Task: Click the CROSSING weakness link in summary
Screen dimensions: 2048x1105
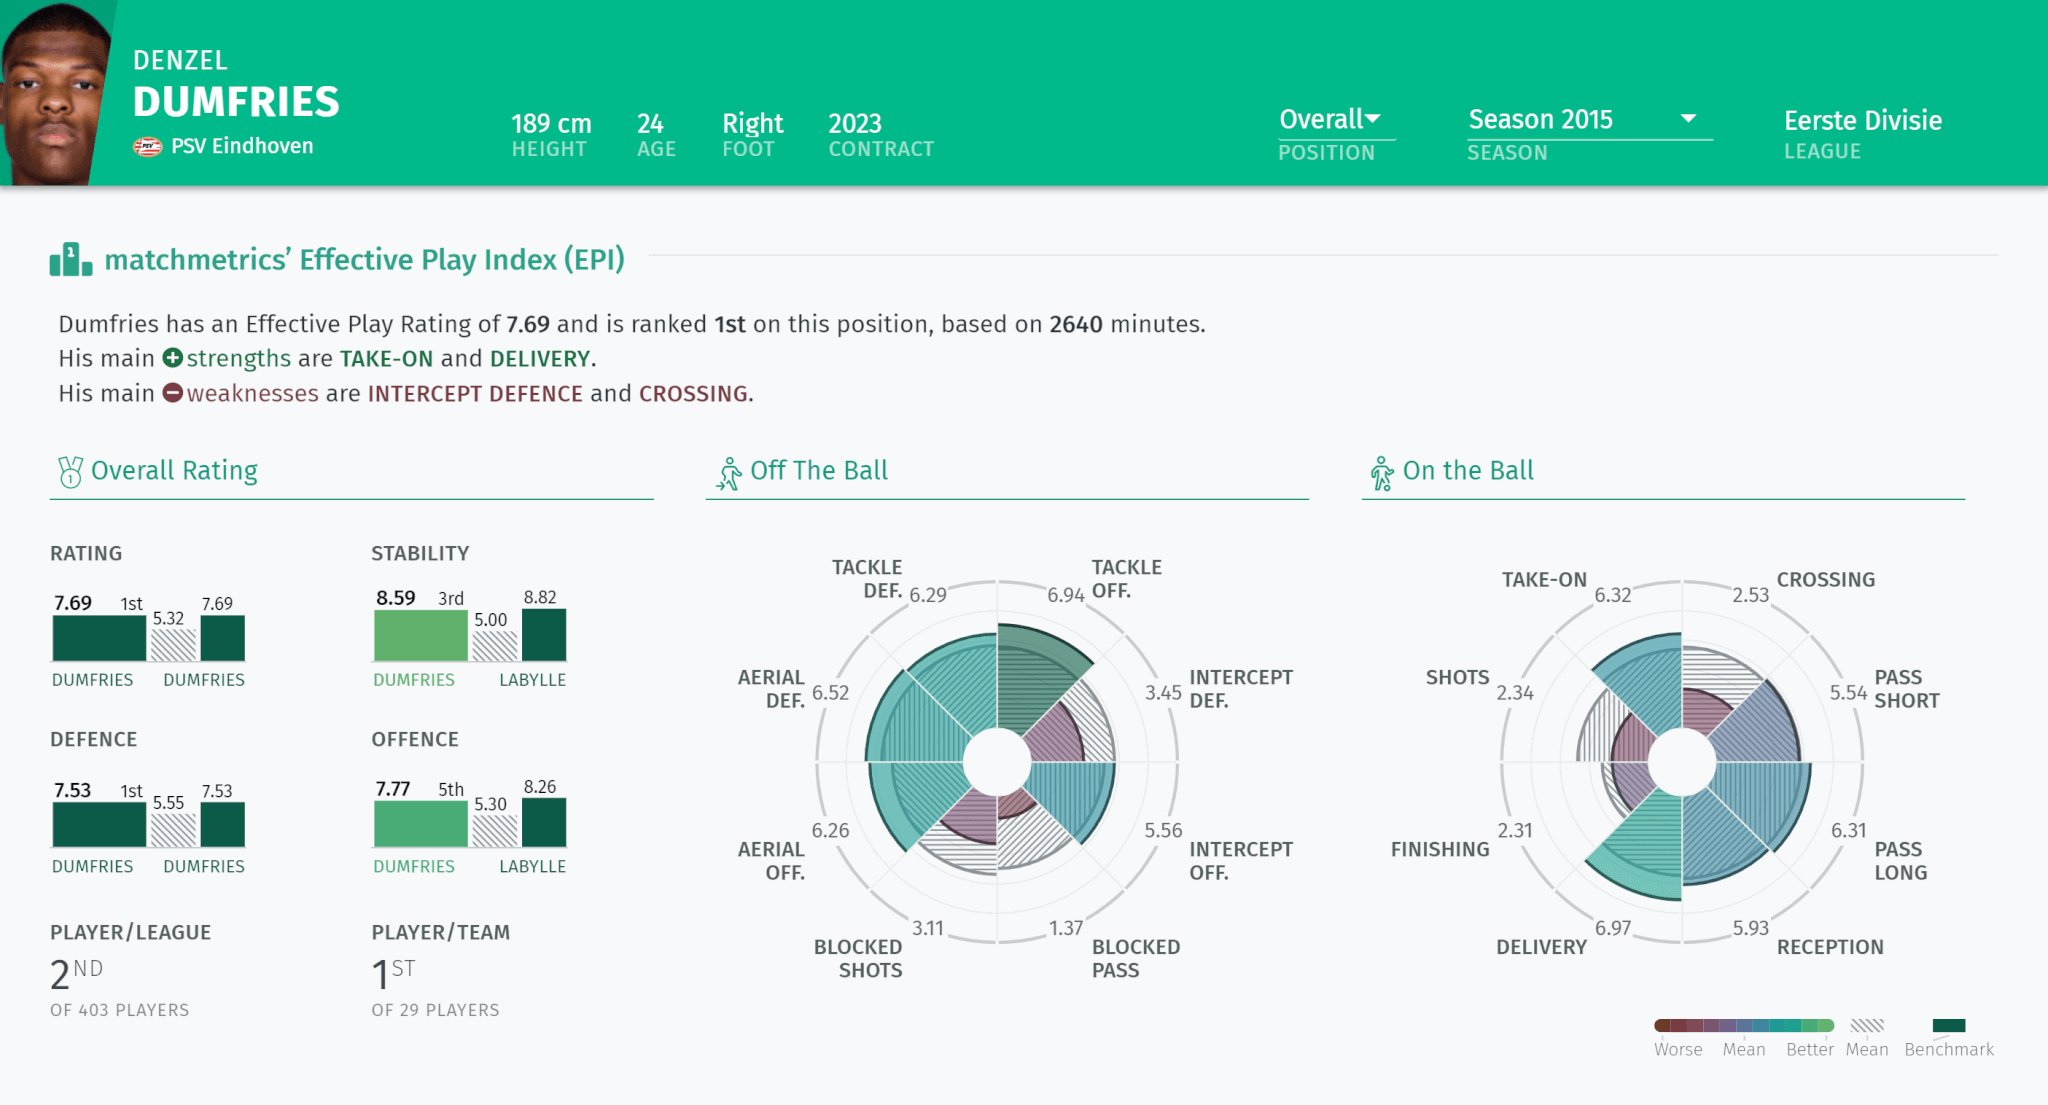Action: coord(693,394)
